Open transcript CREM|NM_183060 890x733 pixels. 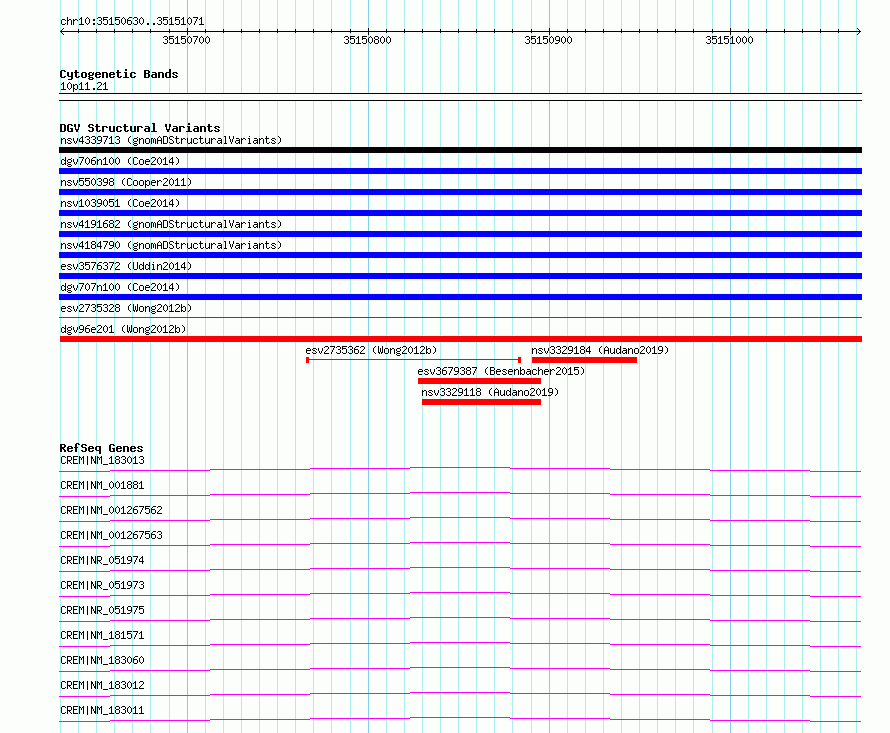[x=102, y=660]
